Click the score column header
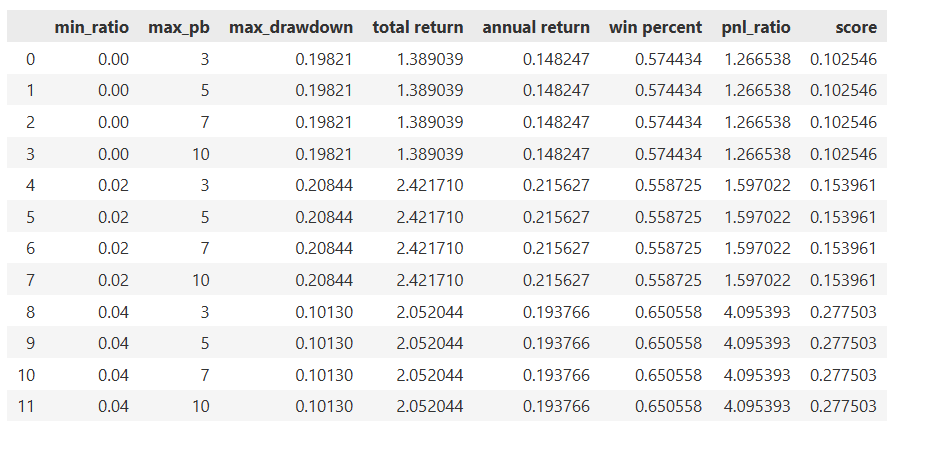 856,27
